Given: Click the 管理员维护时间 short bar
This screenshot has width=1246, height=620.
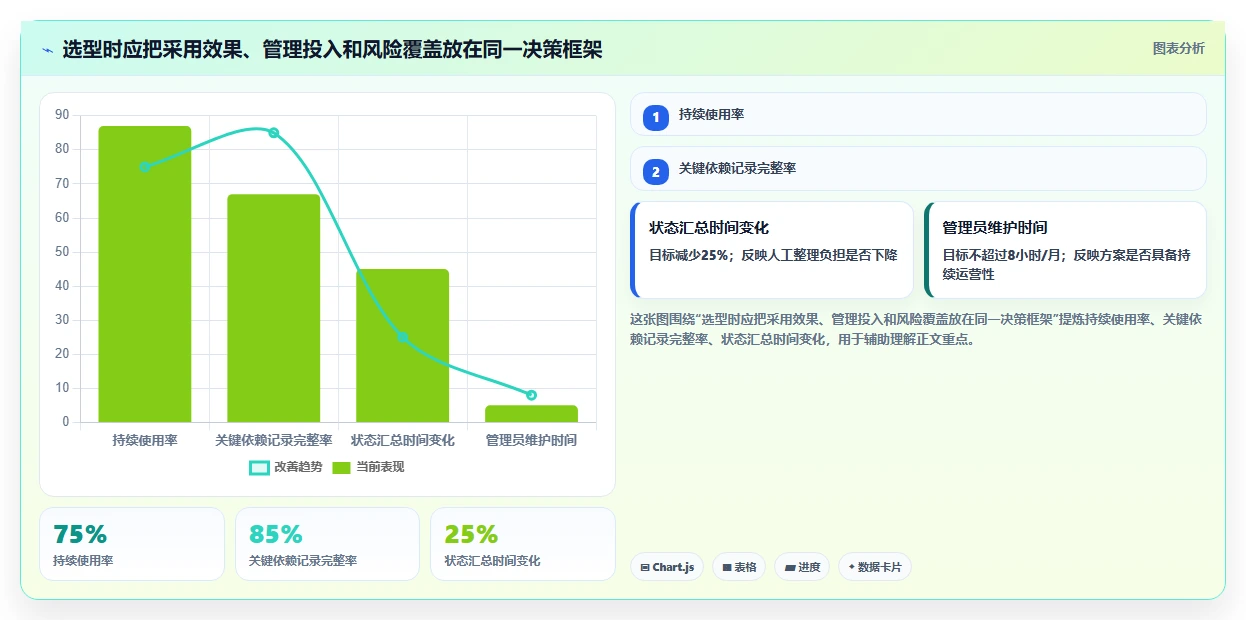Looking at the screenshot, I should pyautogui.click(x=531, y=413).
